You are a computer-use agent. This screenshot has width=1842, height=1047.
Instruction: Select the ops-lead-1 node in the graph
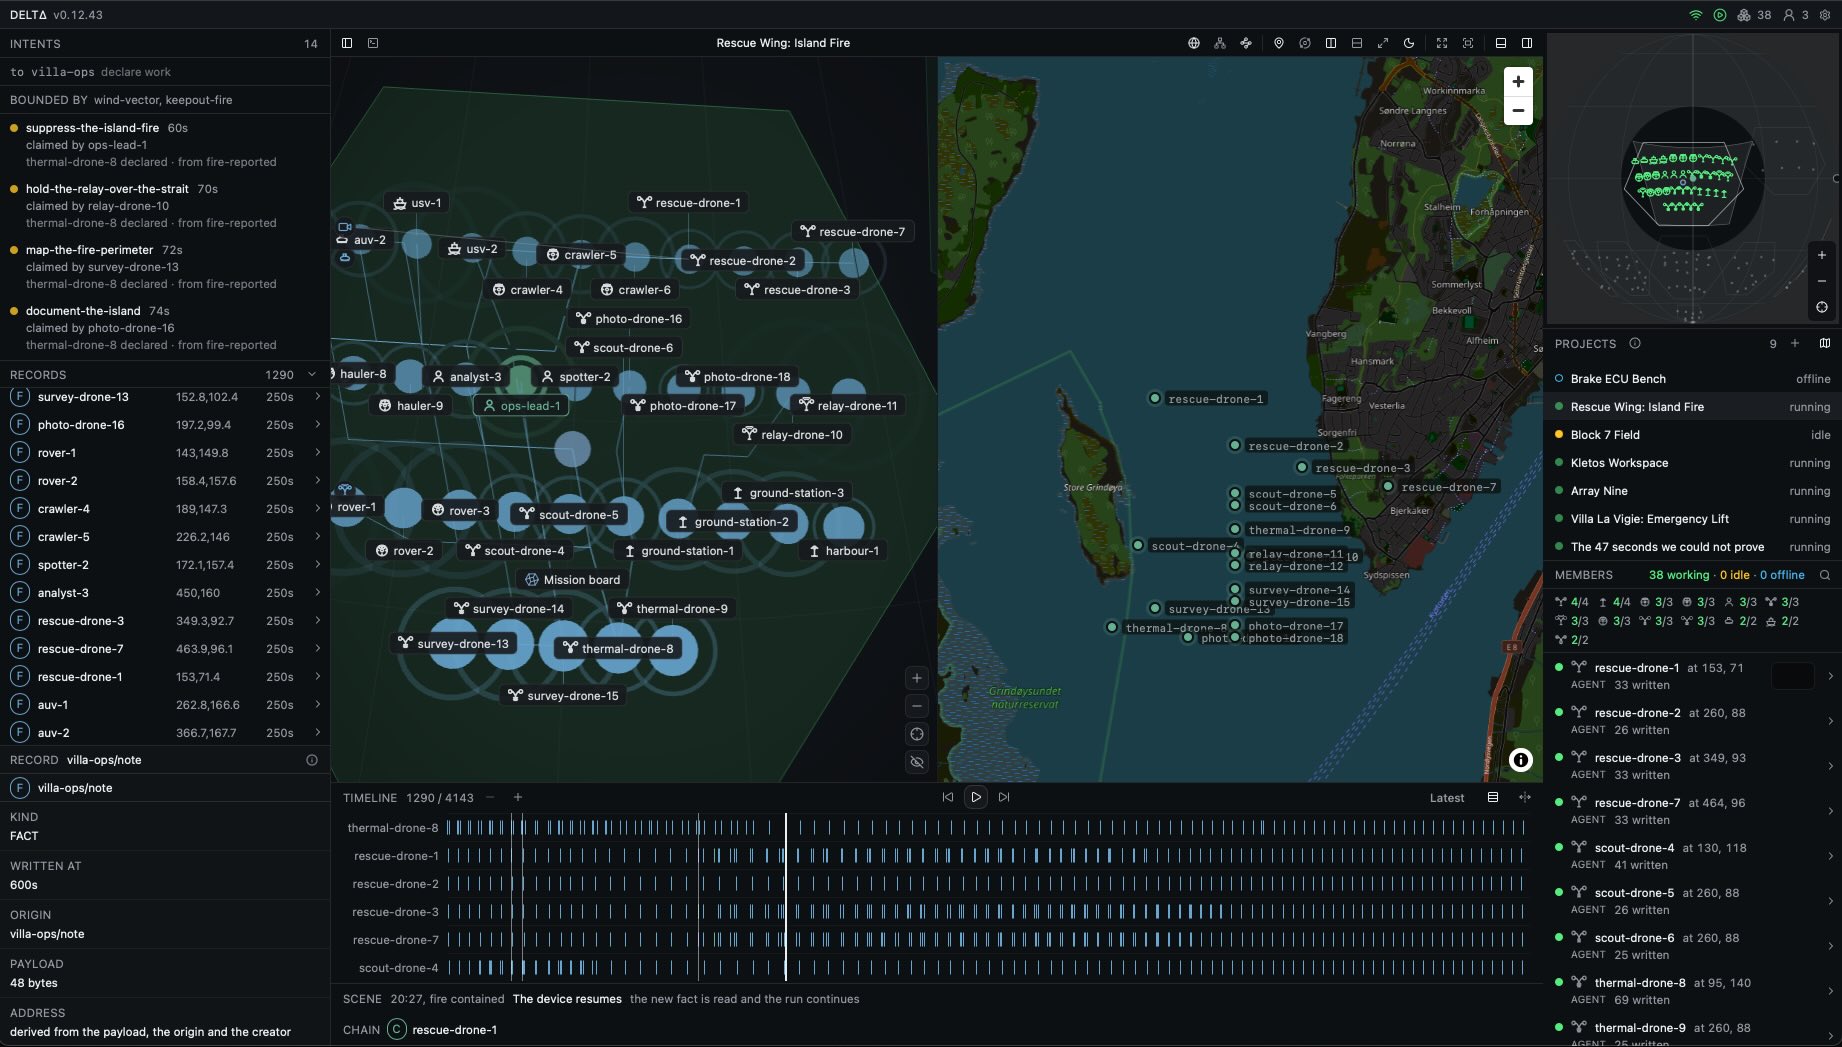[521, 406]
